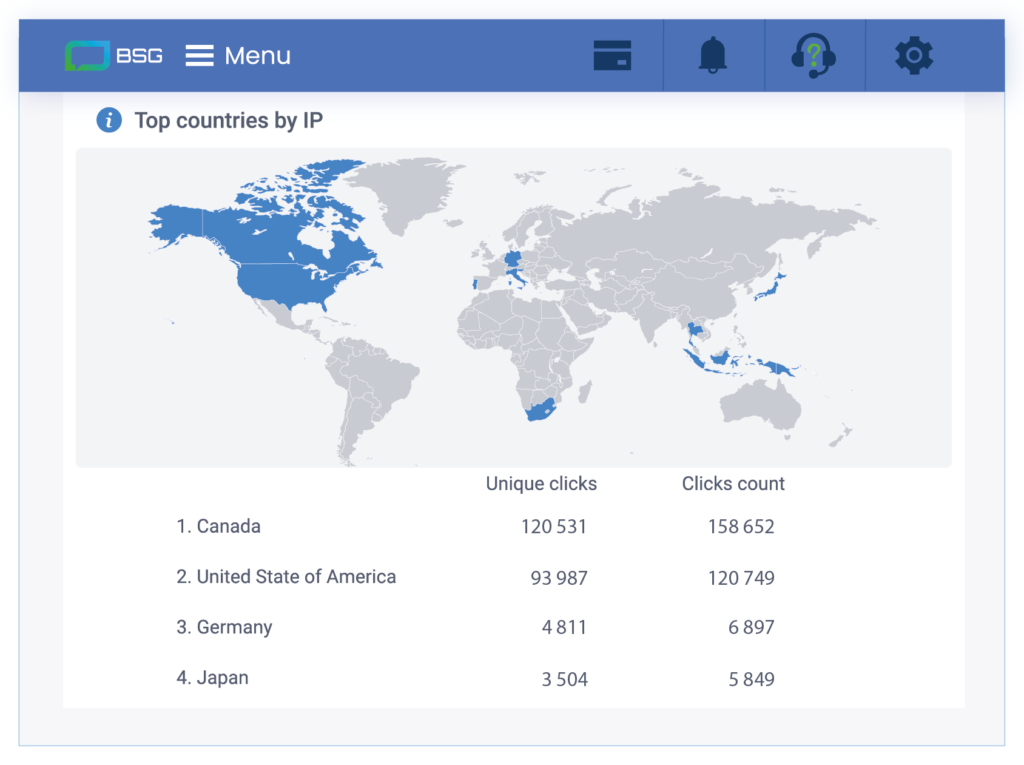The width and height of the screenshot is (1024, 765).
Task: Click the info icon next to Top countries
Action: (x=108, y=120)
